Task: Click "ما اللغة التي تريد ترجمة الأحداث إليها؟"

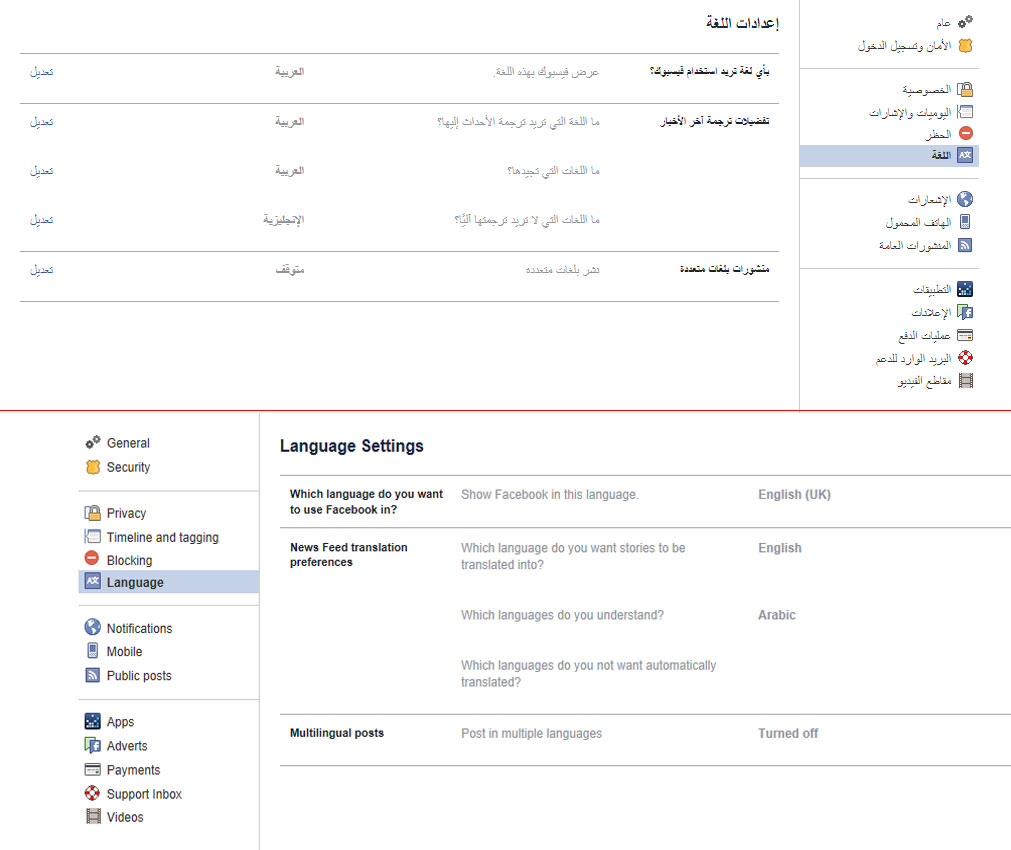Action: point(518,121)
